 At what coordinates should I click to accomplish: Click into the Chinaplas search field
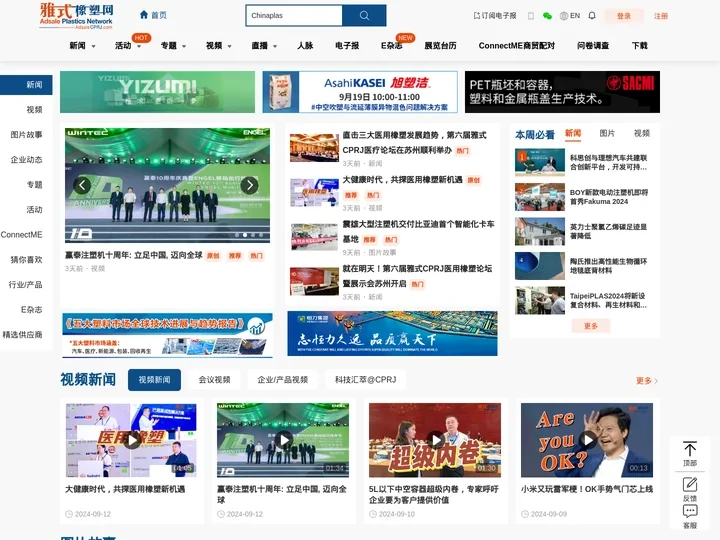(294, 16)
